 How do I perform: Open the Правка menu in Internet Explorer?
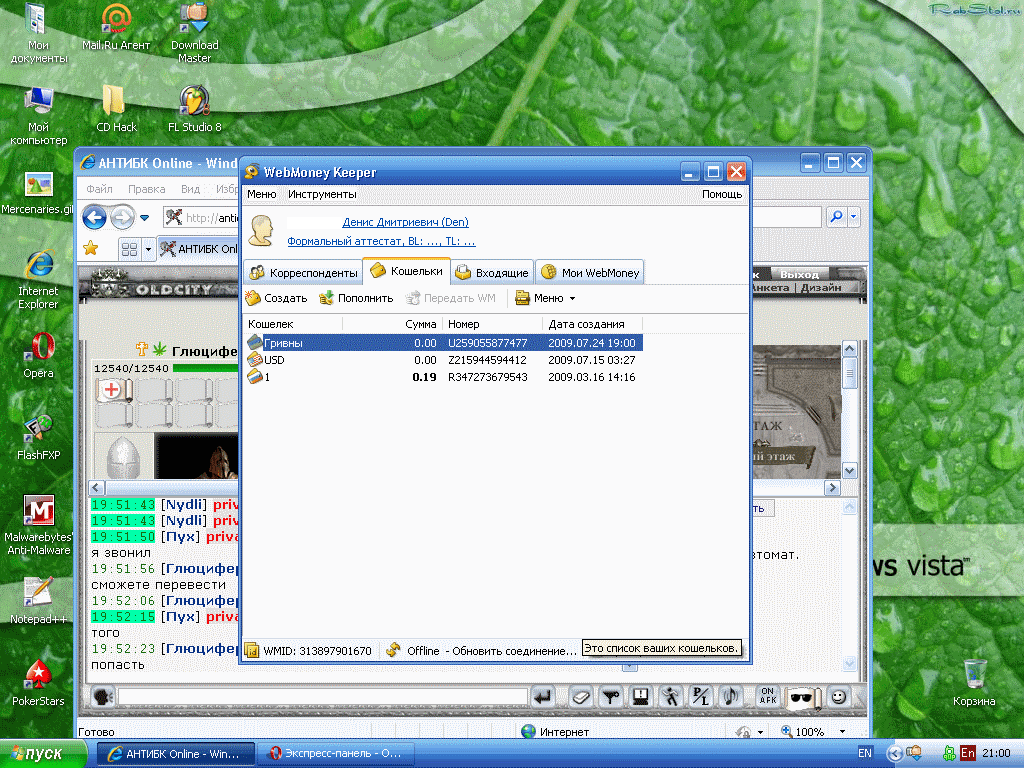[146, 189]
